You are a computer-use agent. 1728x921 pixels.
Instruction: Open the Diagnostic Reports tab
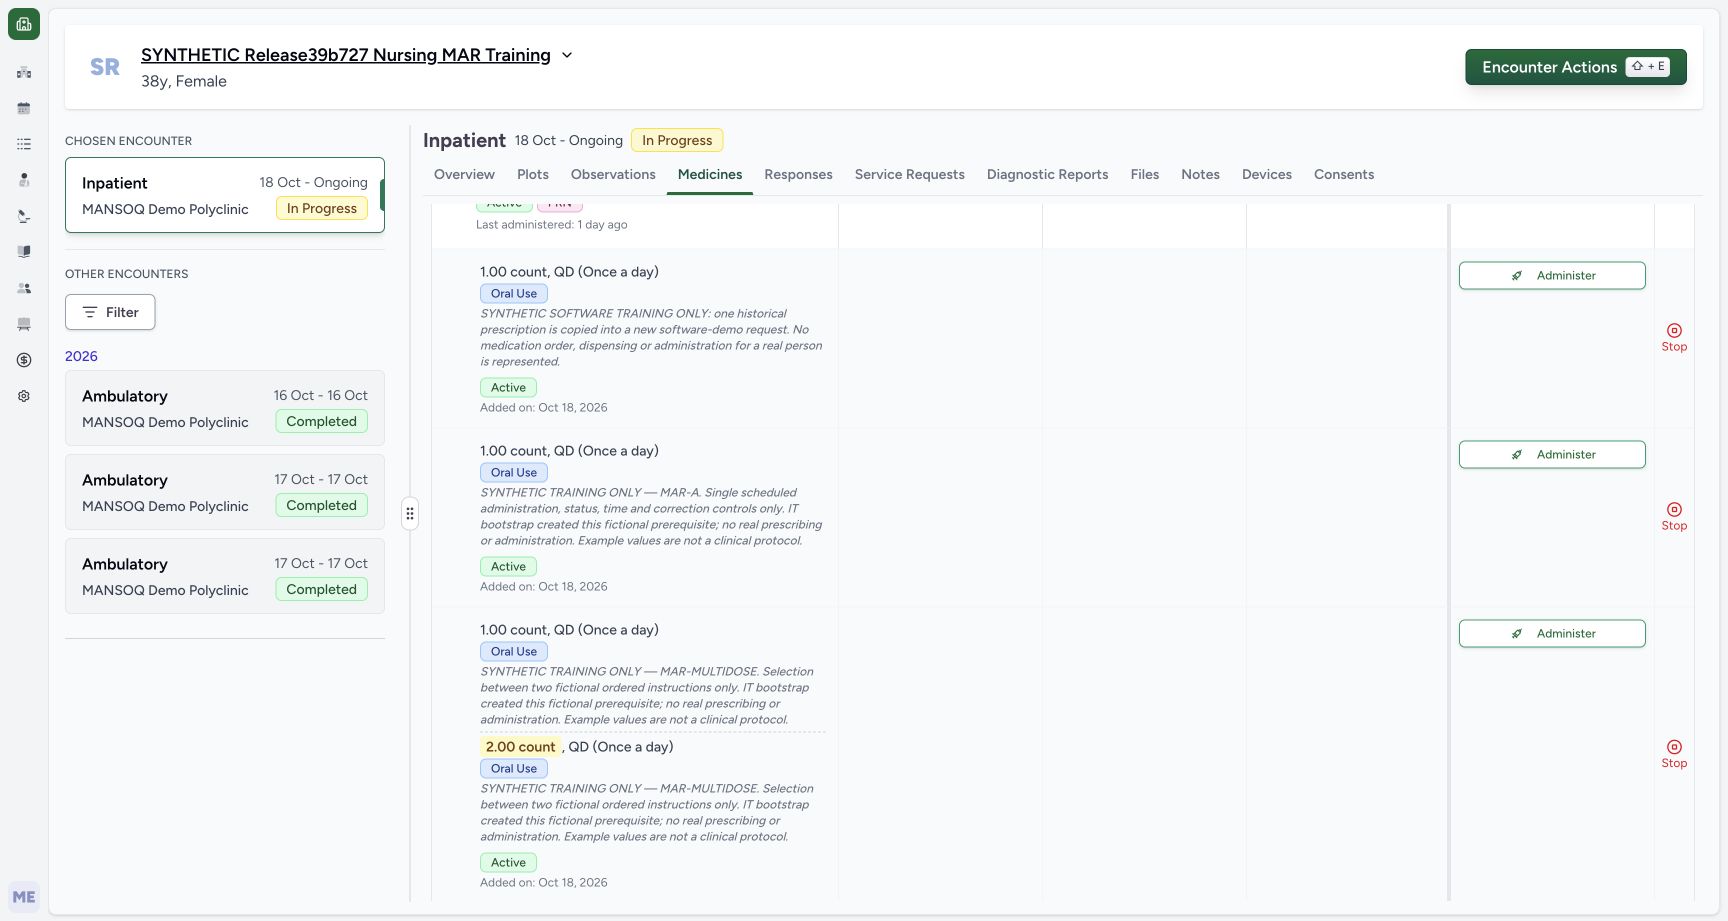(x=1047, y=174)
